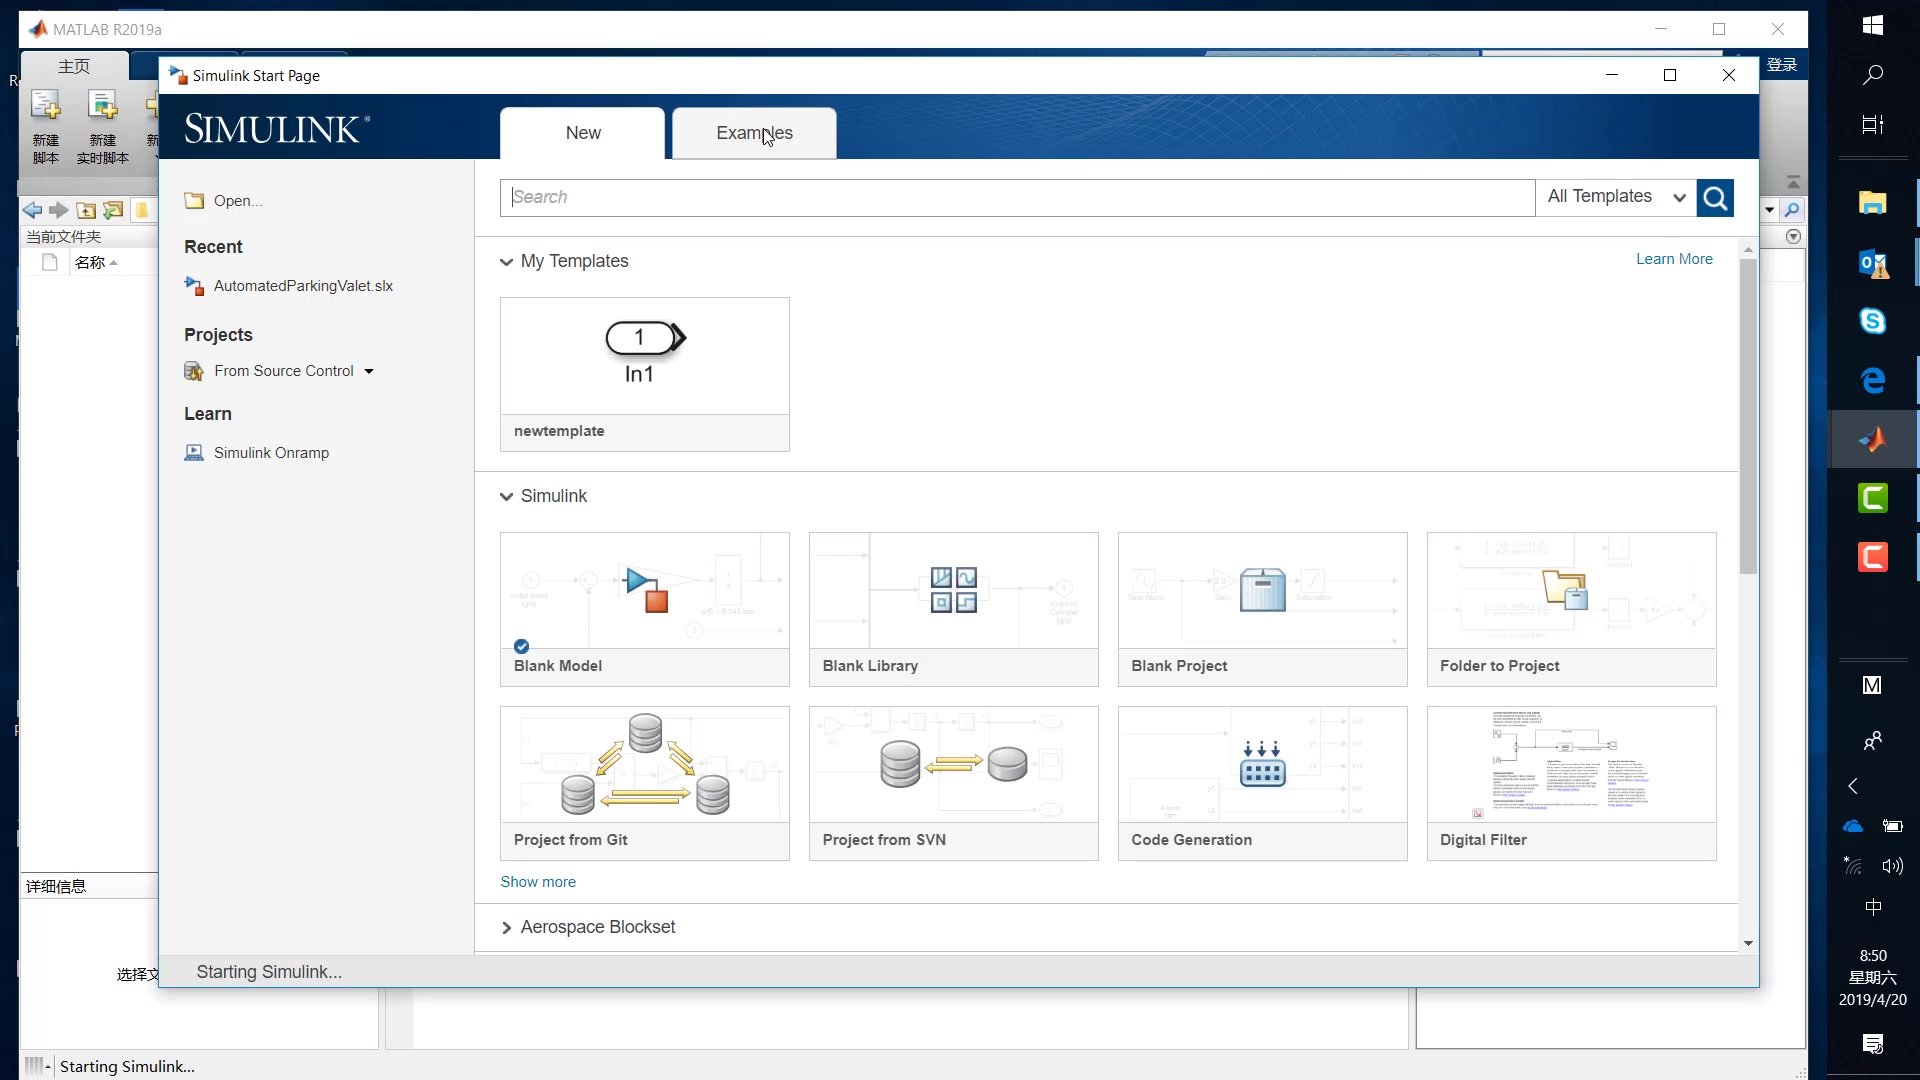Open Windows search from taskbar
This screenshot has height=1080, width=1920.
pos(1873,75)
